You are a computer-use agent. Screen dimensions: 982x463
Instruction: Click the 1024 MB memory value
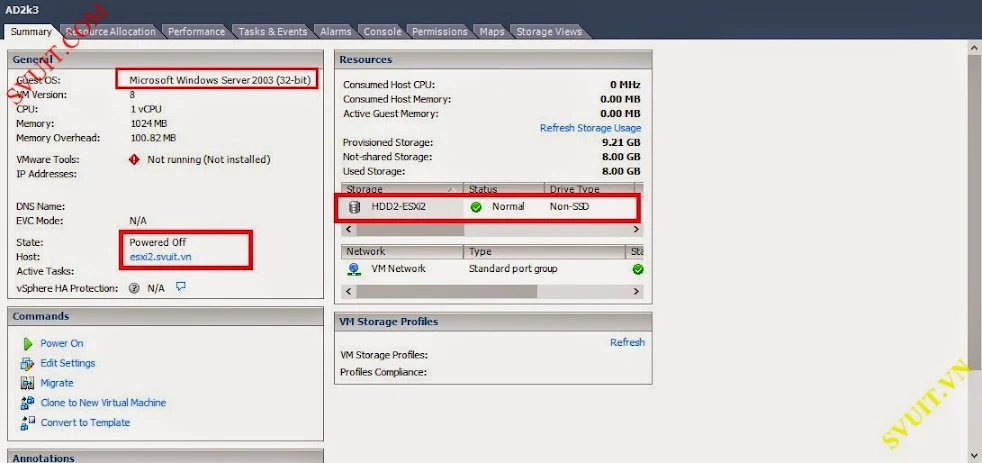click(x=148, y=123)
